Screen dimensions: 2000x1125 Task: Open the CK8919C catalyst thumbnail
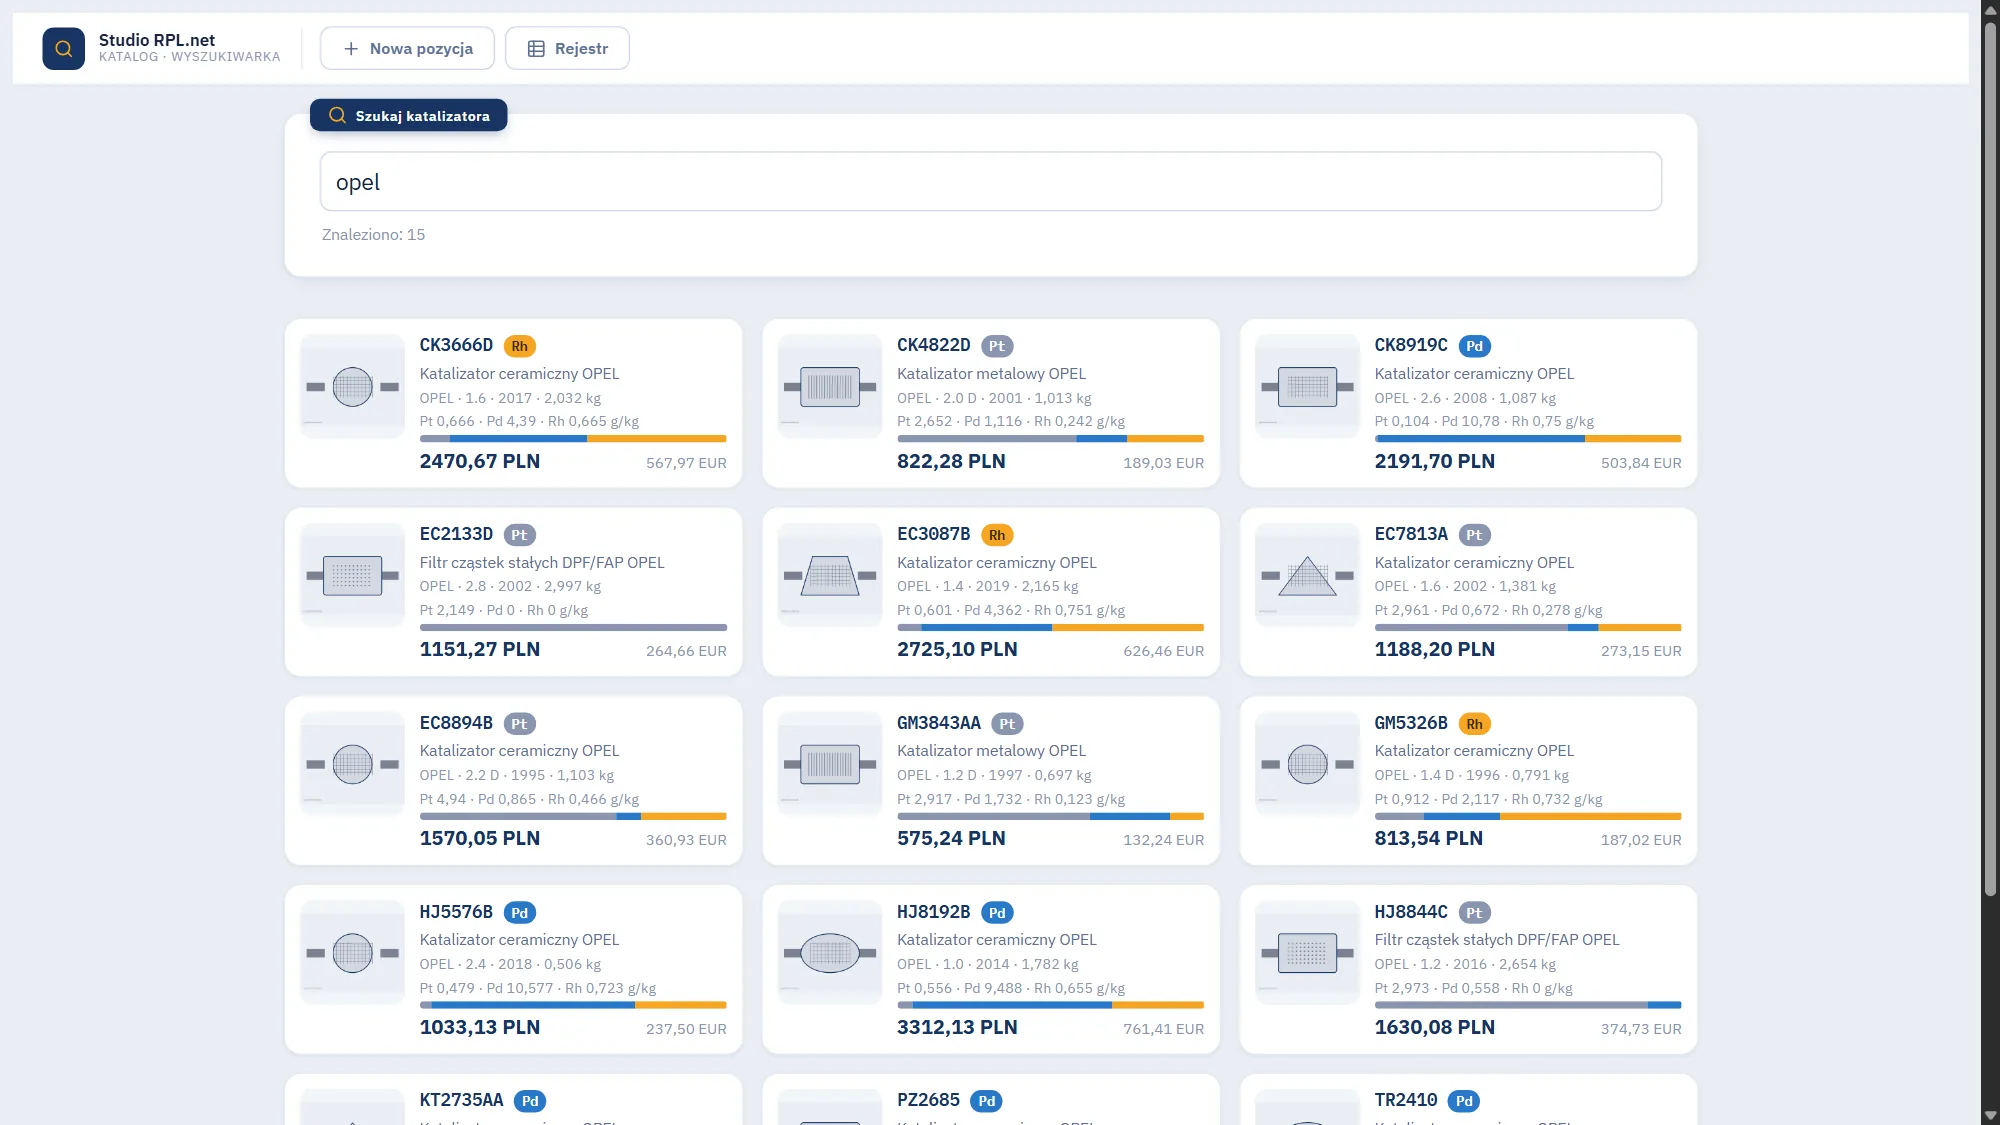point(1307,386)
